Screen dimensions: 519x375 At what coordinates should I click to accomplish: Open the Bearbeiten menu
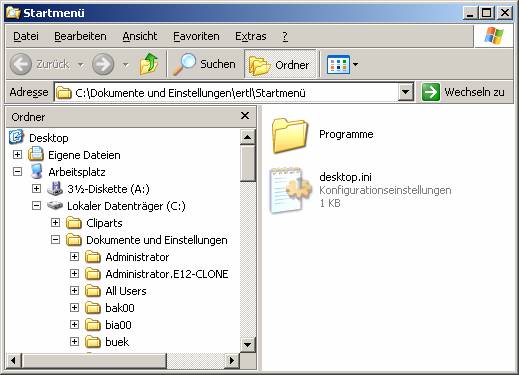[80, 36]
